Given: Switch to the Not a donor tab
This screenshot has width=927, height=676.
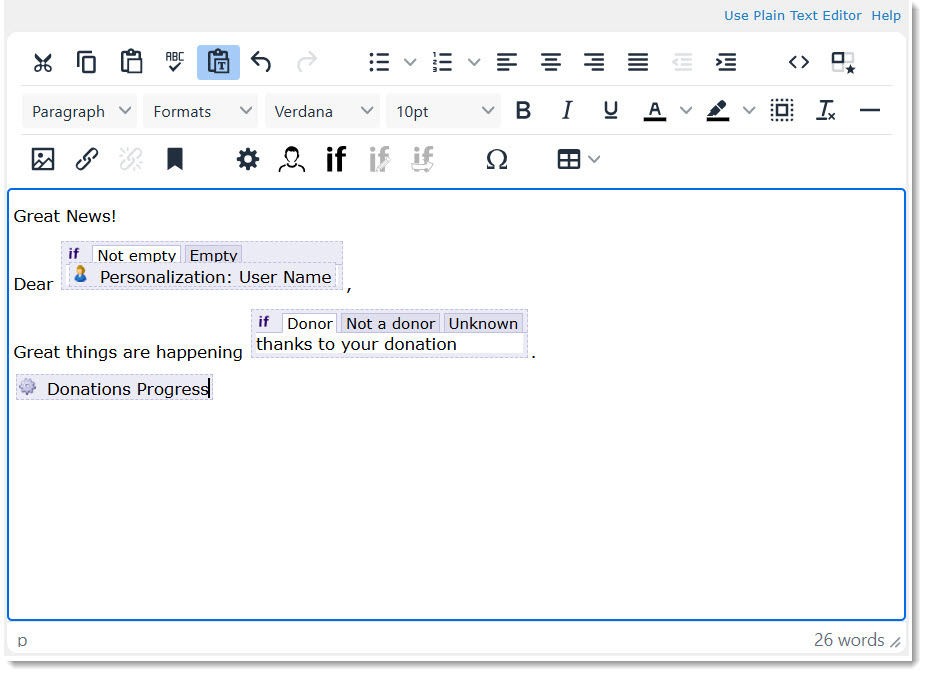Looking at the screenshot, I should tap(390, 323).
